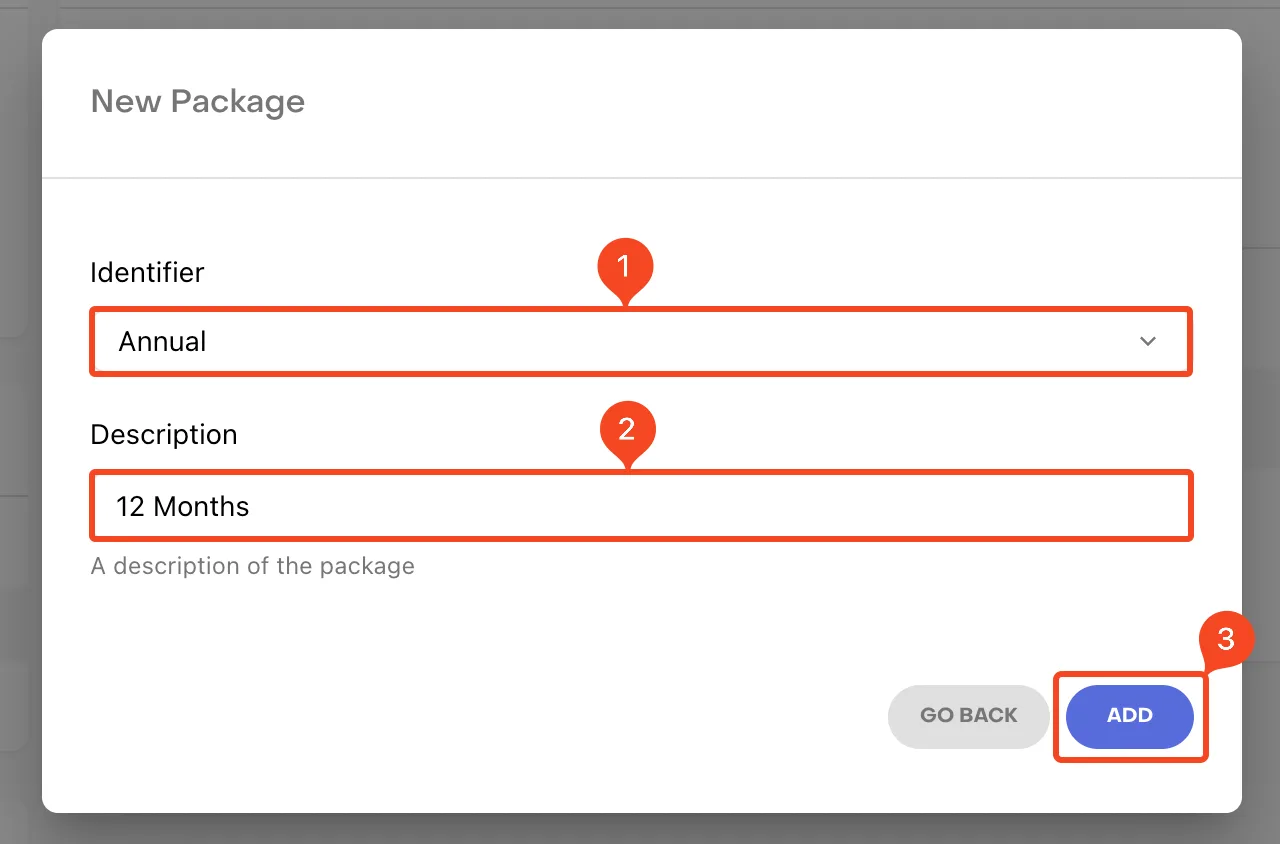Click the New Package dialog title

[197, 102]
